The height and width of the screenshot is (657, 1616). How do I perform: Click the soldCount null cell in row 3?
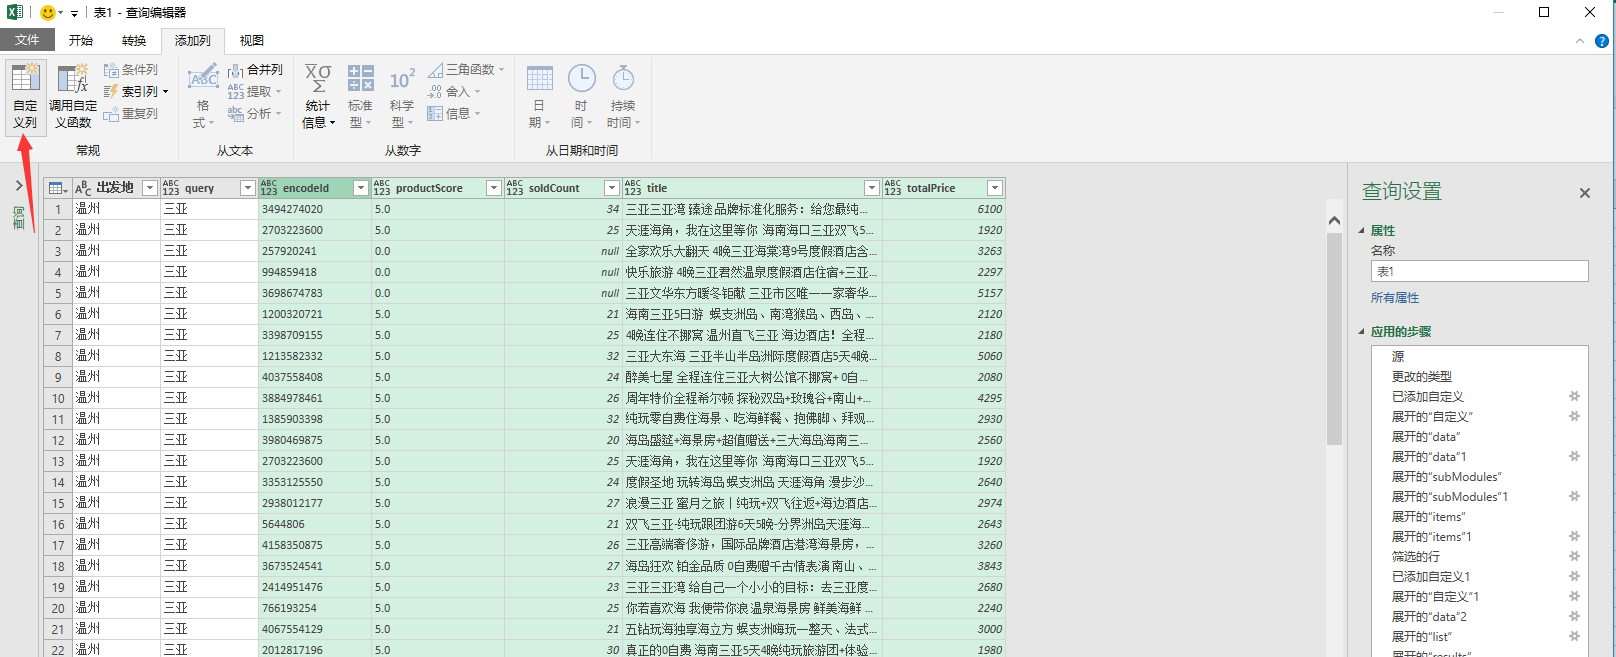pos(563,251)
